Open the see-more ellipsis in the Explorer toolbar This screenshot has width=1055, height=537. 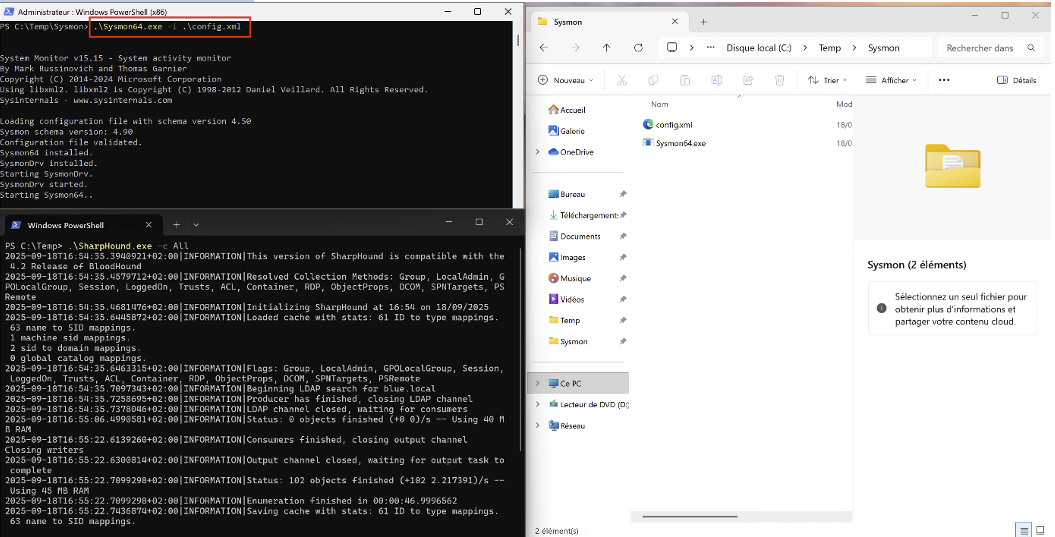point(943,80)
